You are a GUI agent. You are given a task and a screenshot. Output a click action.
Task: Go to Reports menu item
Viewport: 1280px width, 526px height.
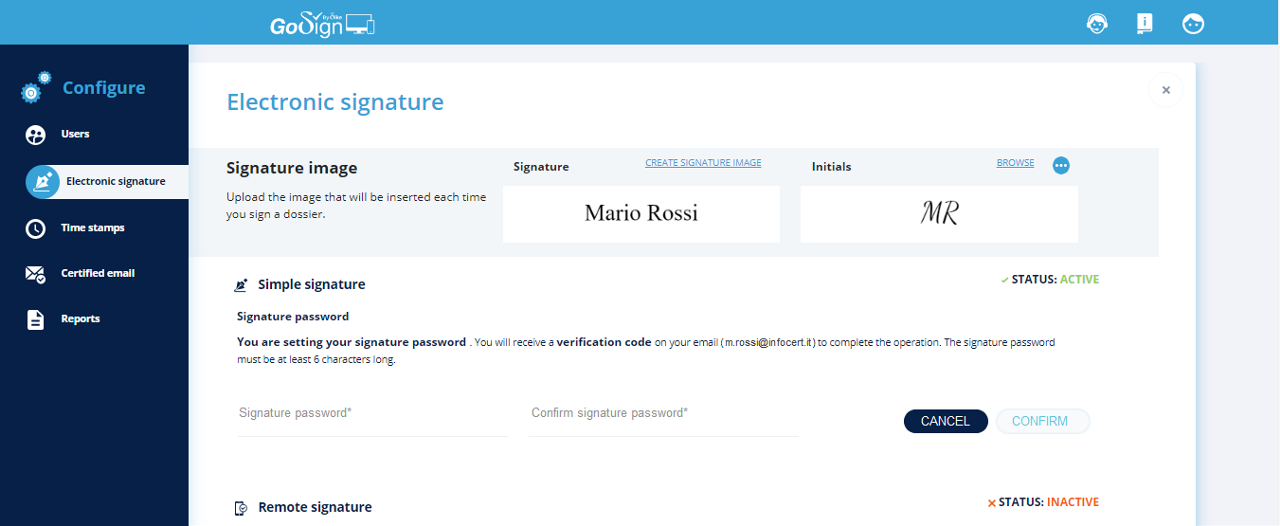[x=80, y=319]
